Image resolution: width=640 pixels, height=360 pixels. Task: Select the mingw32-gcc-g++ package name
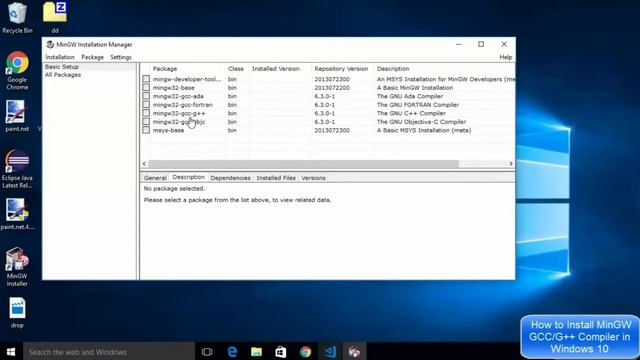click(179, 113)
